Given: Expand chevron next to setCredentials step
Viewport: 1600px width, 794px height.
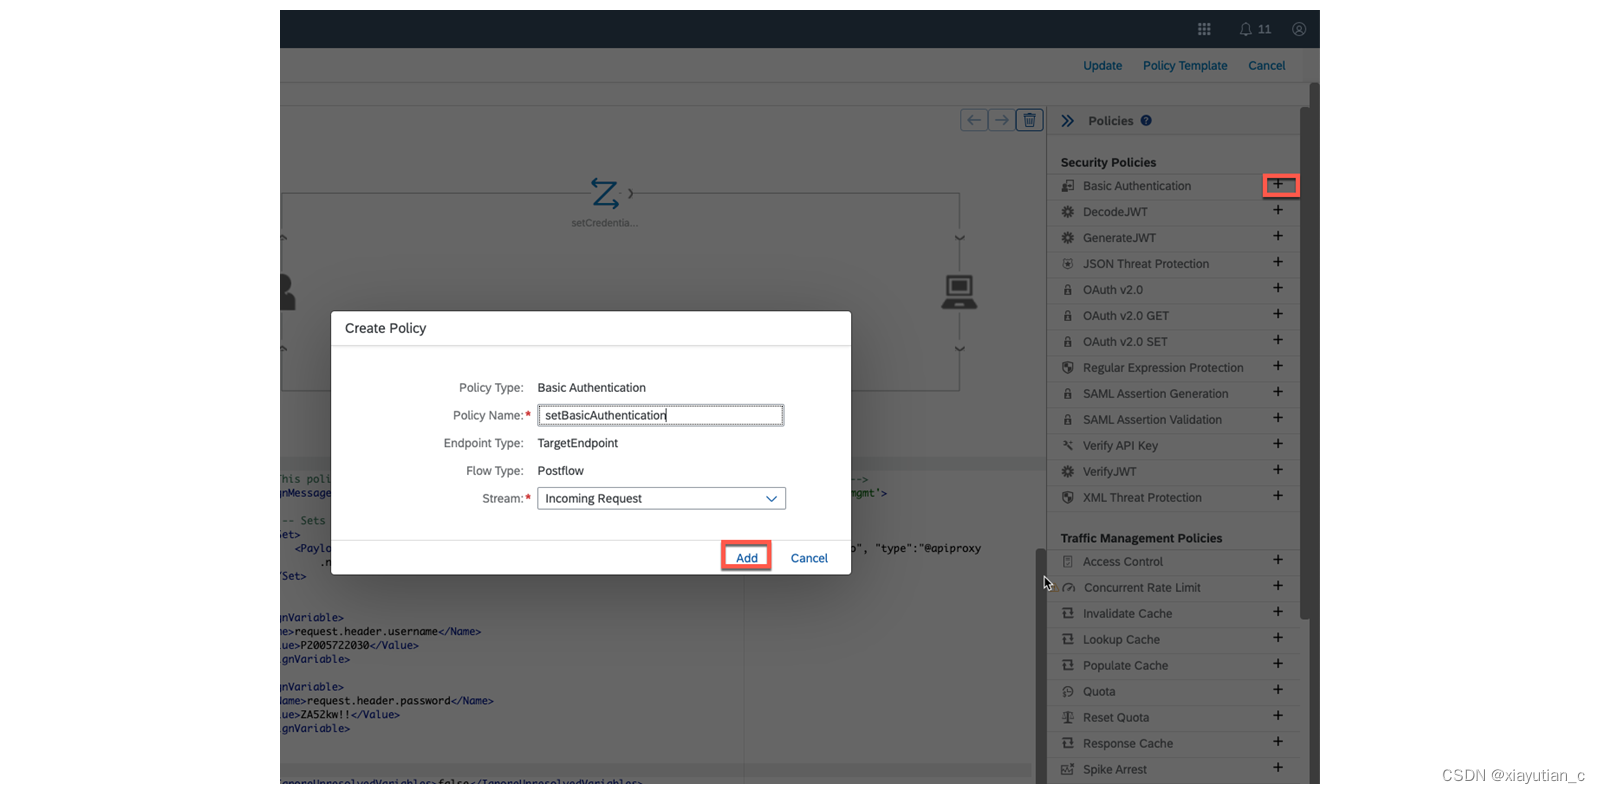Looking at the screenshot, I should click(630, 193).
